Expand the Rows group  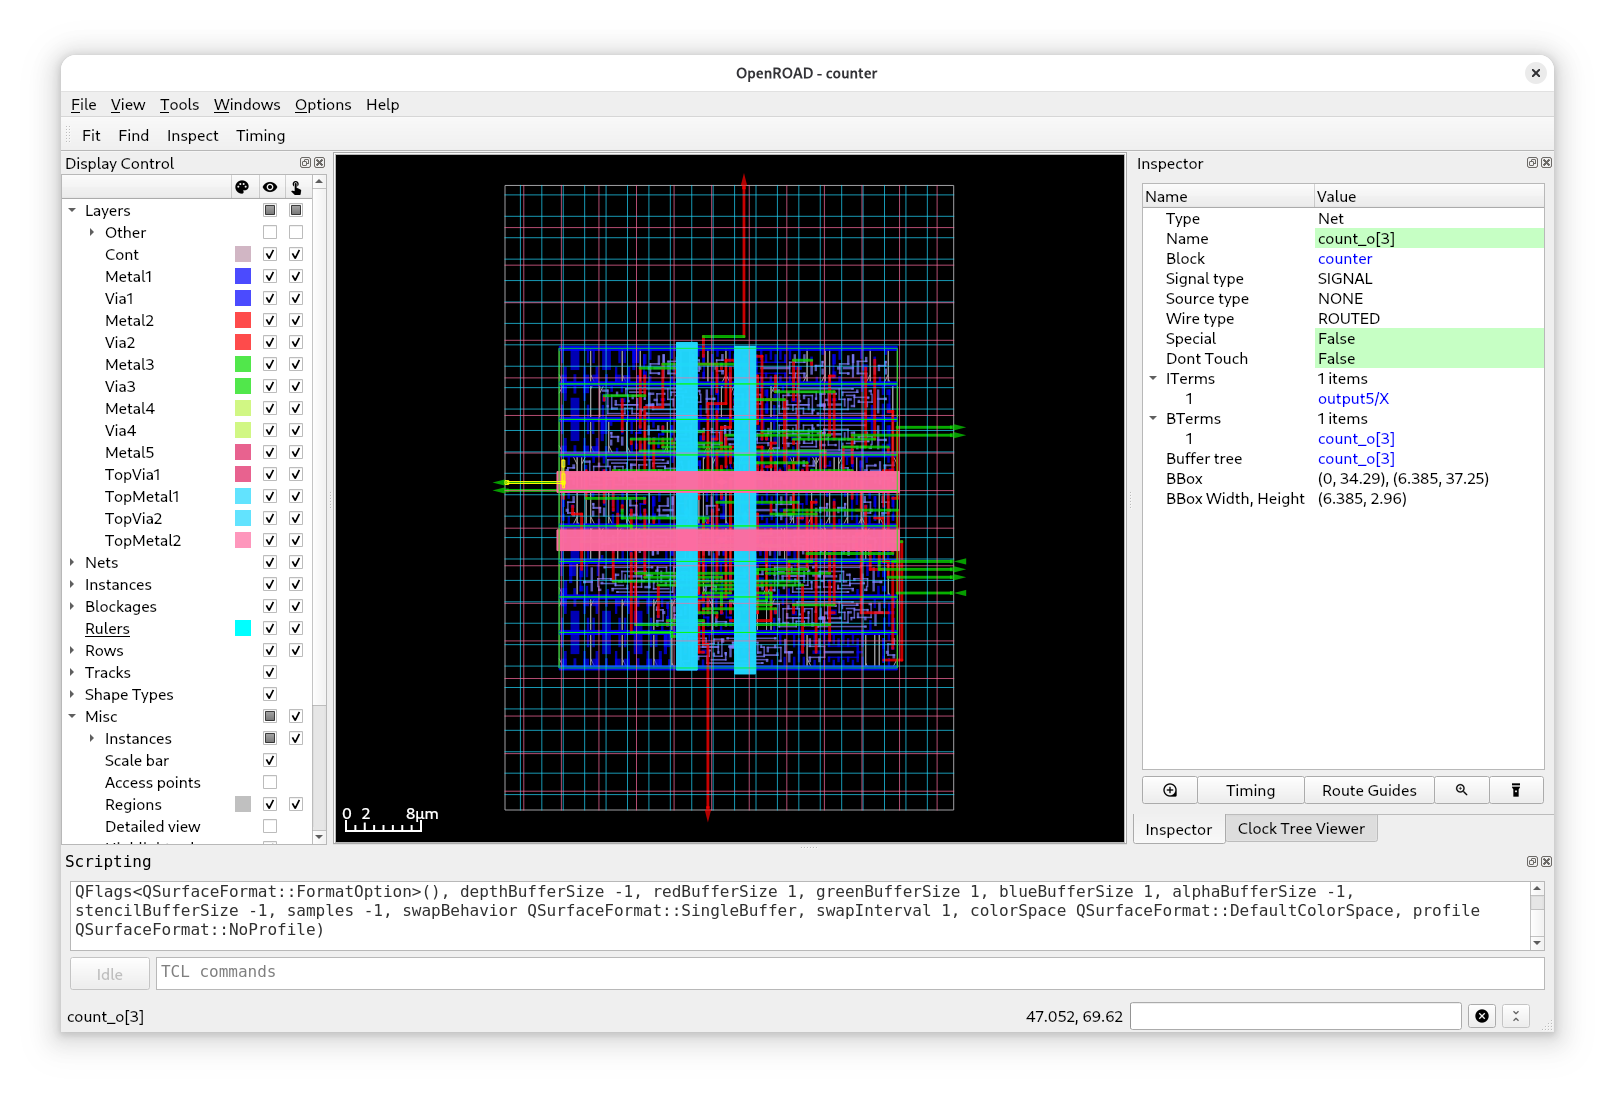(x=72, y=651)
